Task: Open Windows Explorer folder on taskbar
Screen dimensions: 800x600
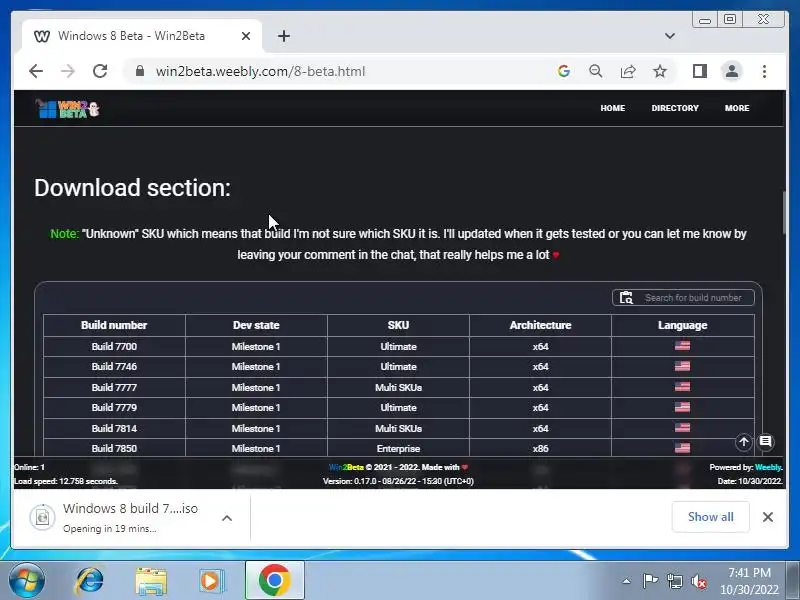Action: pos(151,581)
